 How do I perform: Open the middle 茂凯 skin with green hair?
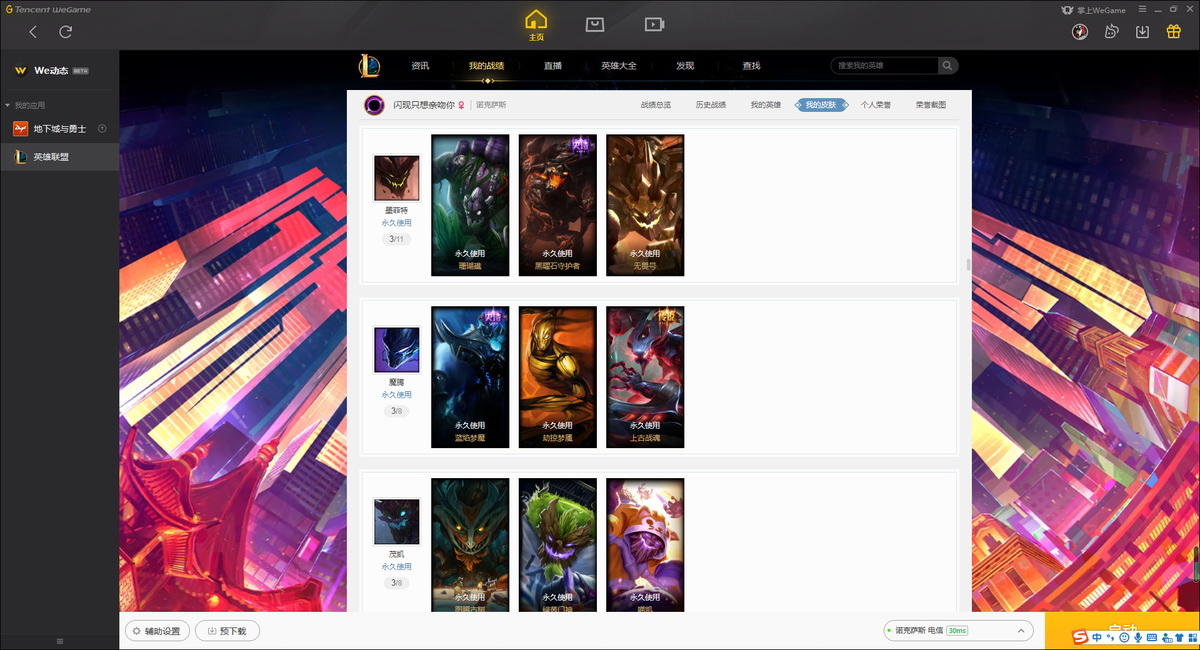pyautogui.click(x=558, y=545)
